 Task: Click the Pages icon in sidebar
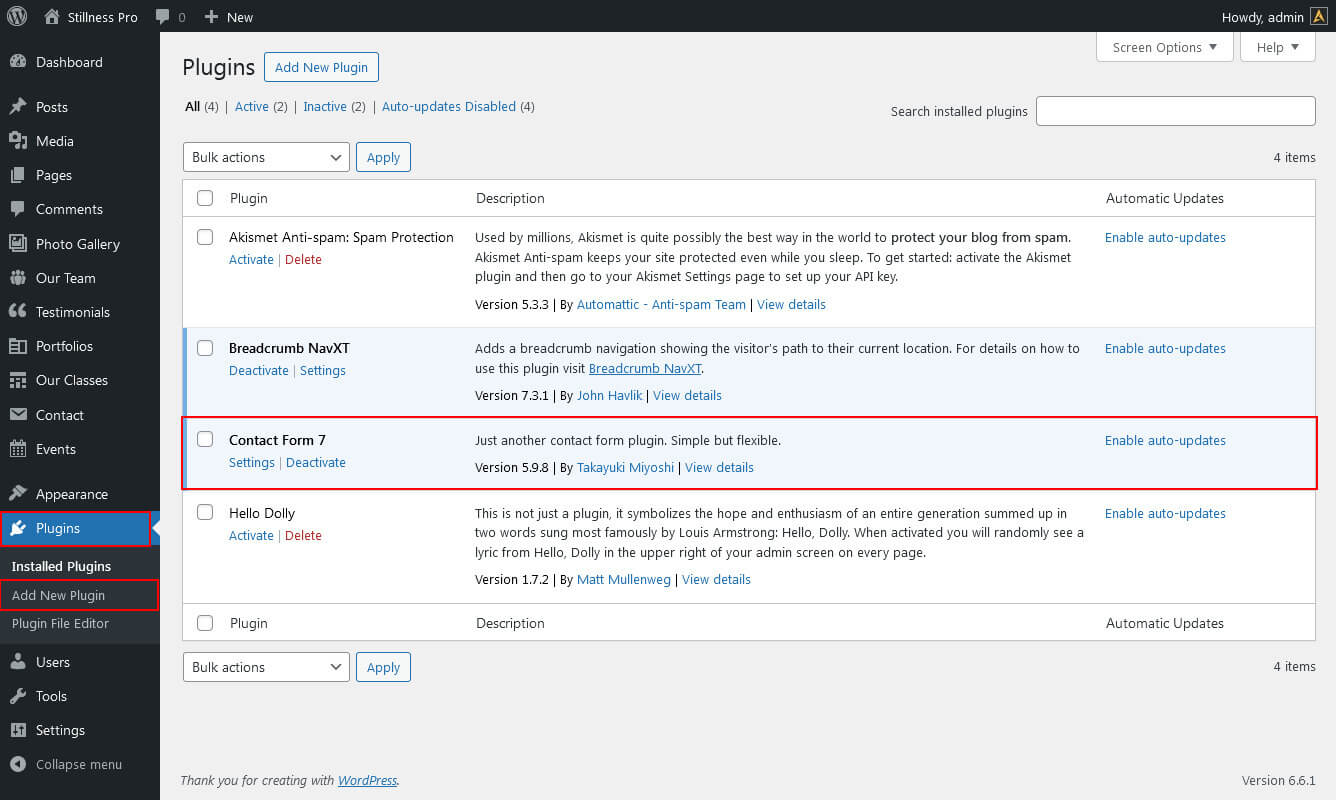click(18, 175)
